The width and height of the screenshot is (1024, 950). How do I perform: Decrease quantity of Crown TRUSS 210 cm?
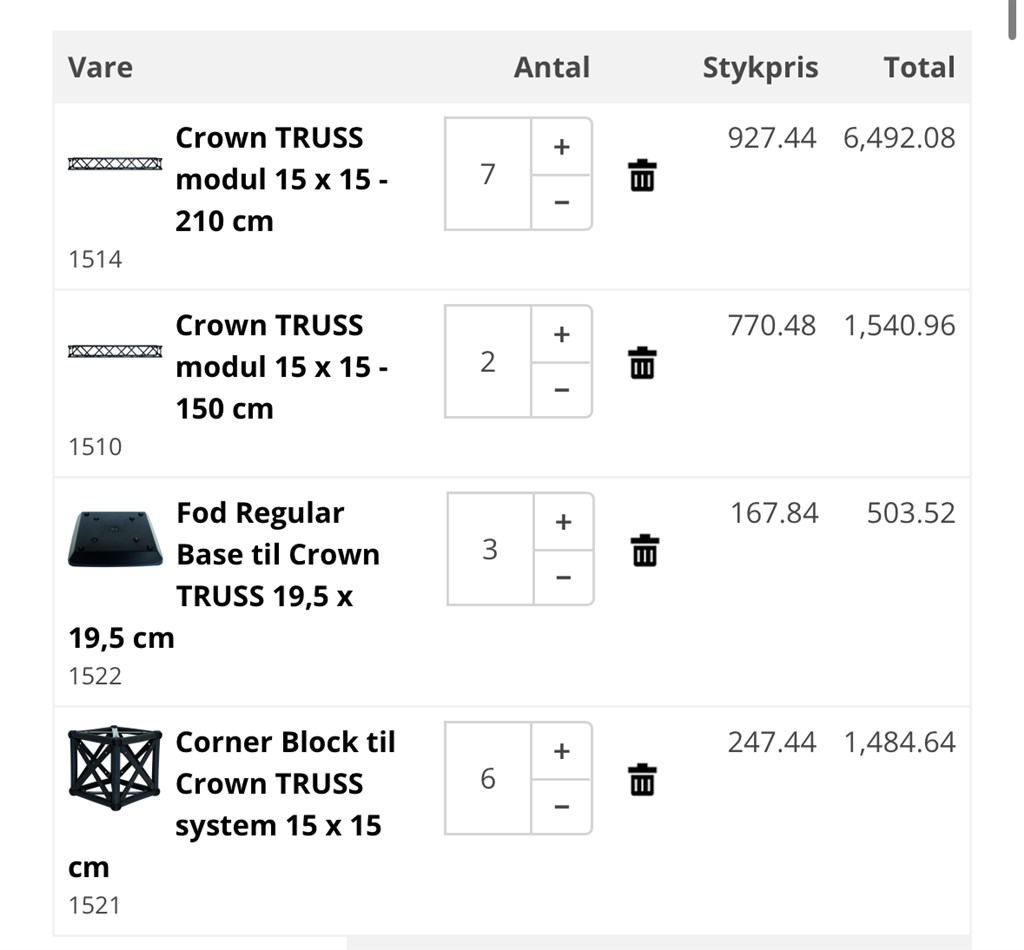coord(562,202)
